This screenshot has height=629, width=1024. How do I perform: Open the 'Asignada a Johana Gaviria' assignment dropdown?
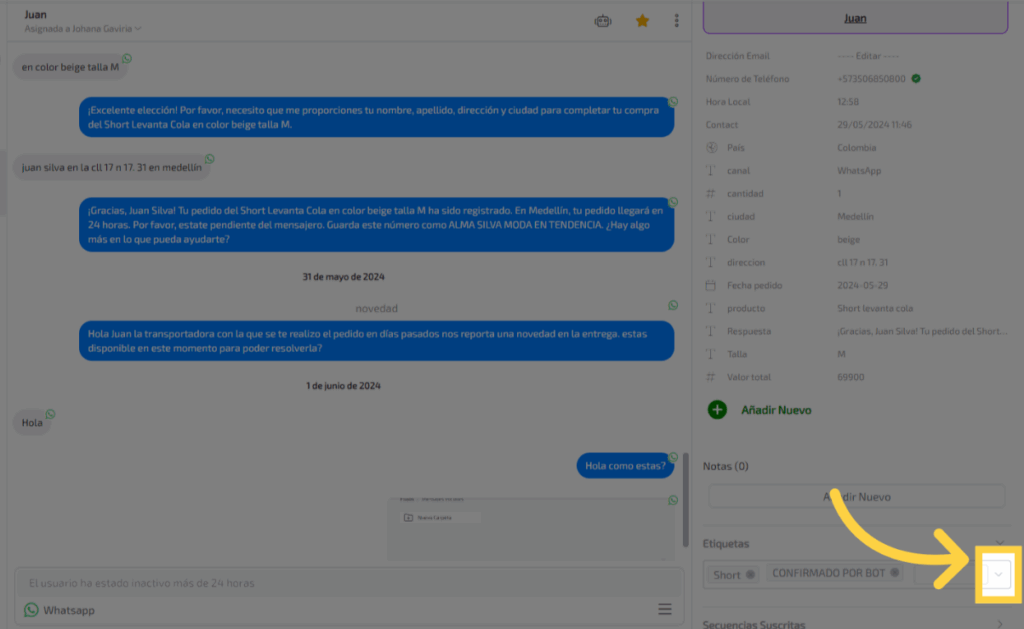click(x=83, y=29)
